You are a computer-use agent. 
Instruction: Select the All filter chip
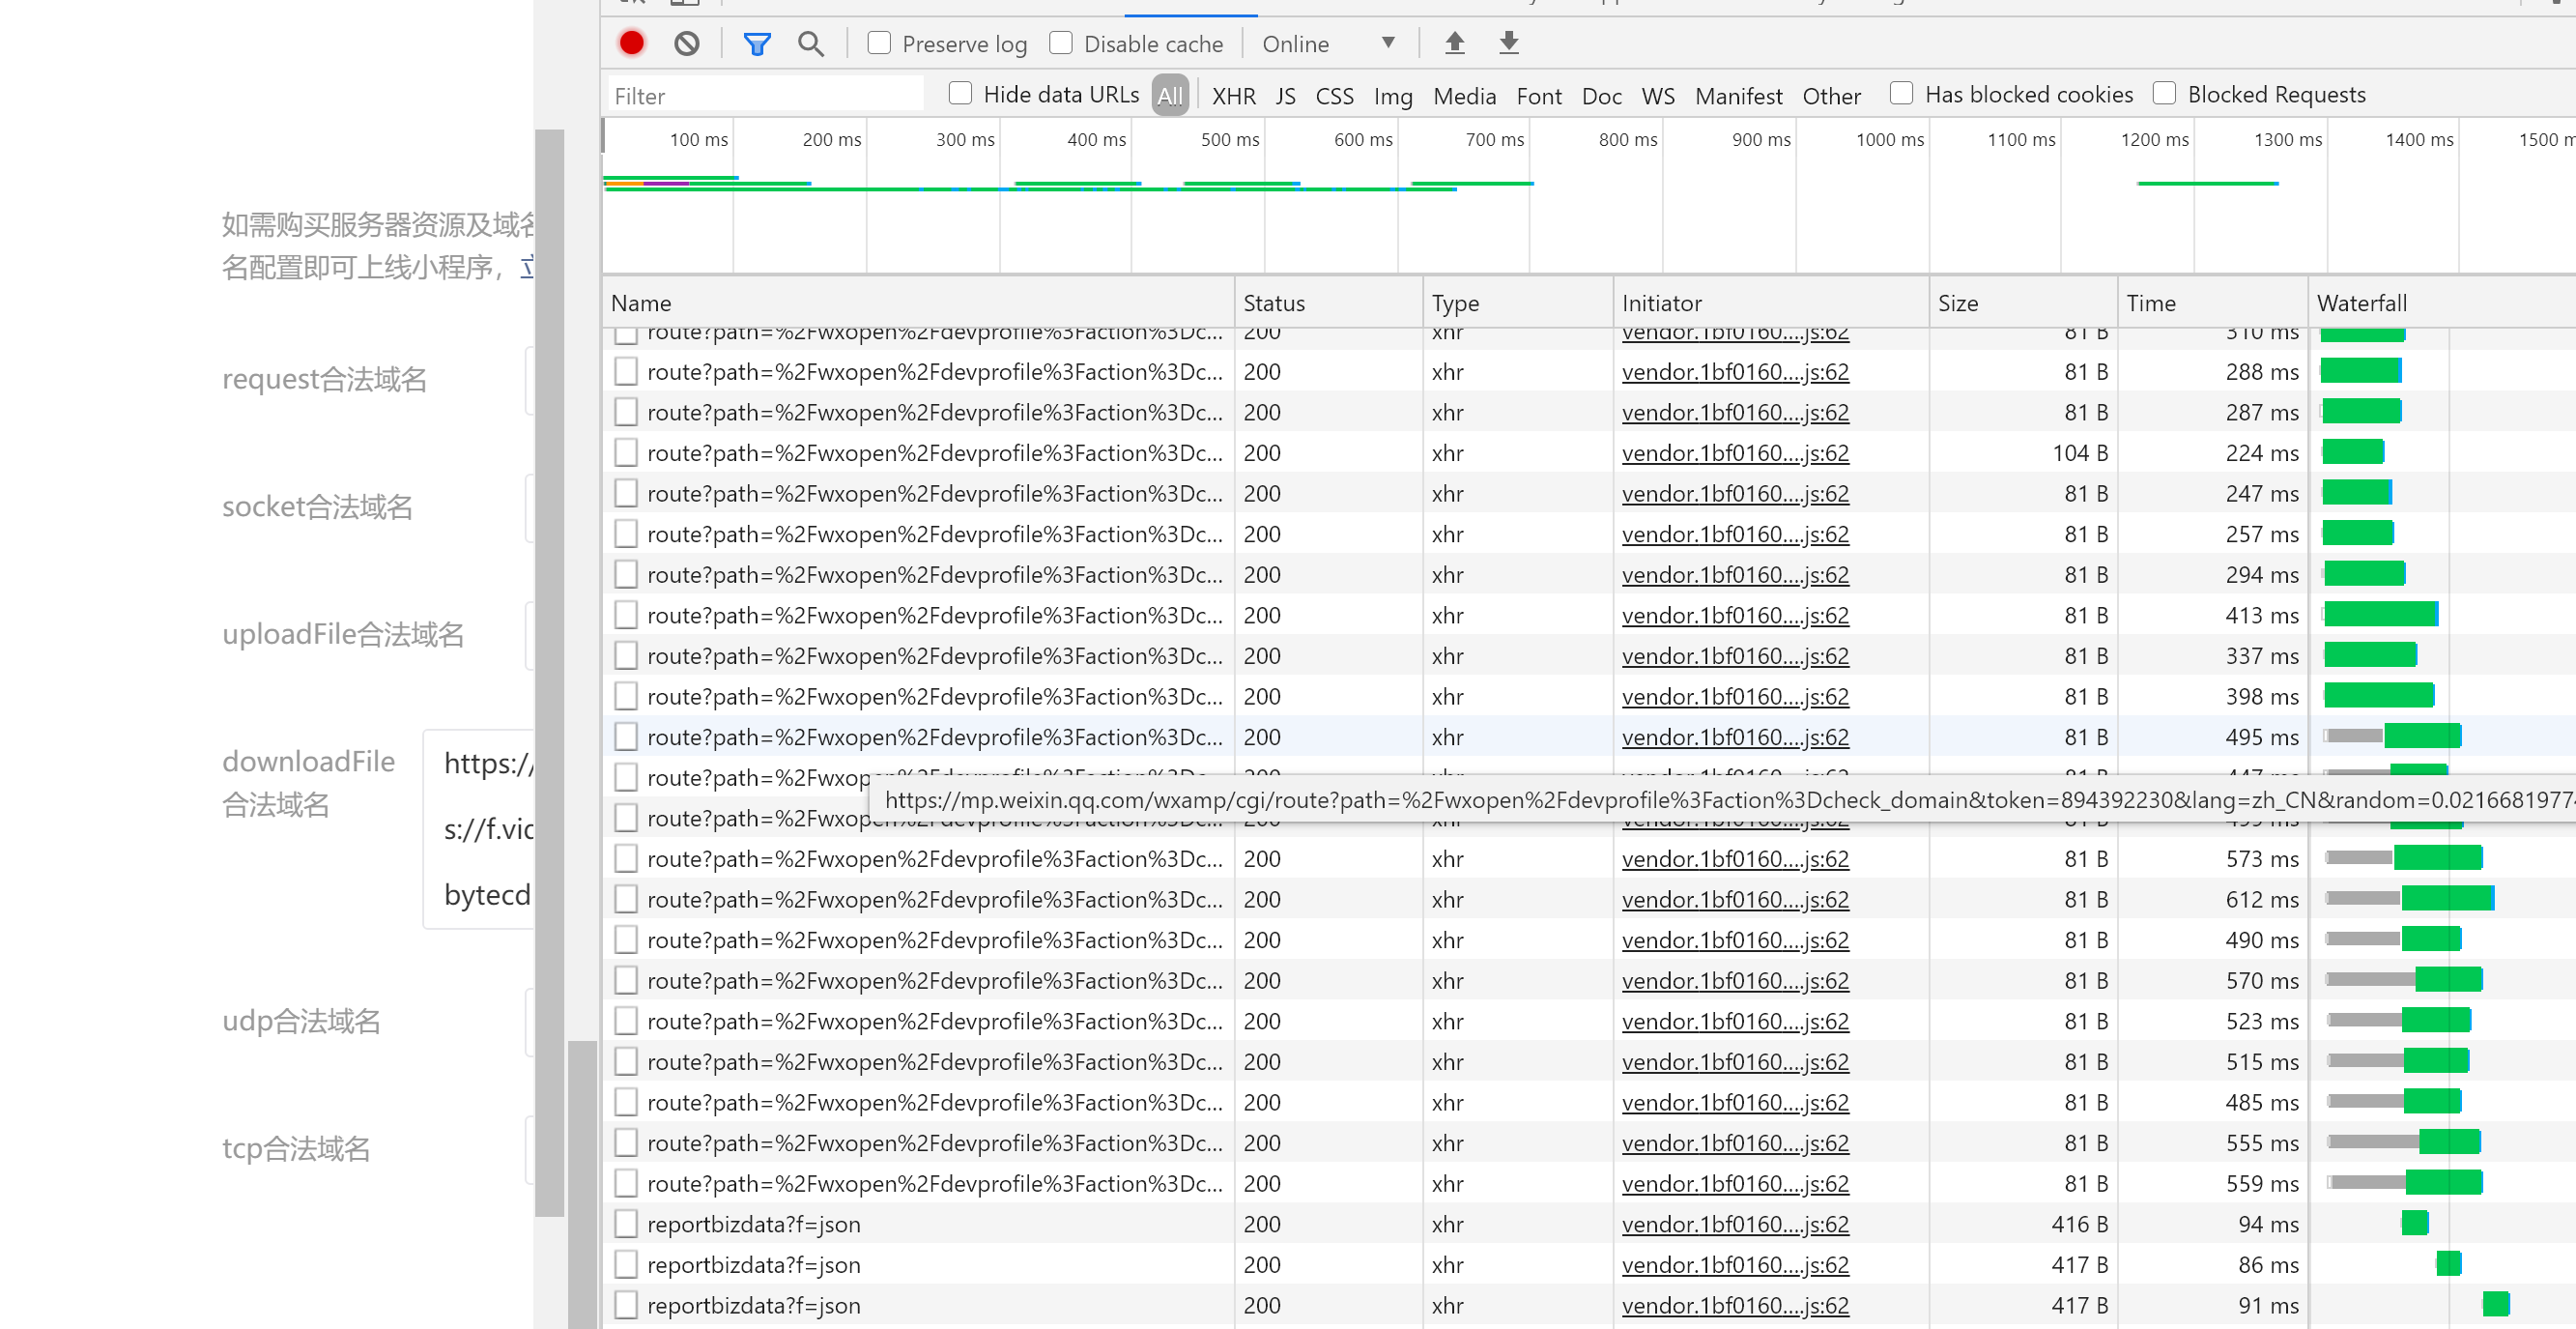click(1169, 96)
